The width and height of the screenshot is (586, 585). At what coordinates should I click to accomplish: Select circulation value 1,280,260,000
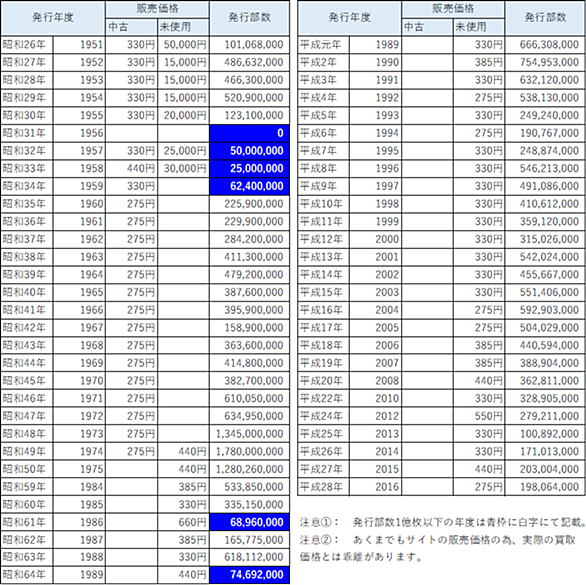point(249,469)
